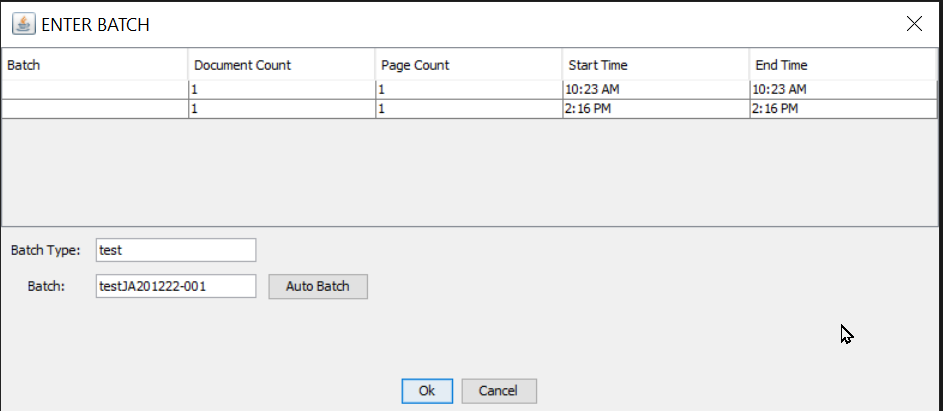Select second row's empty Batch cell

pyautogui.click(x=95, y=109)
